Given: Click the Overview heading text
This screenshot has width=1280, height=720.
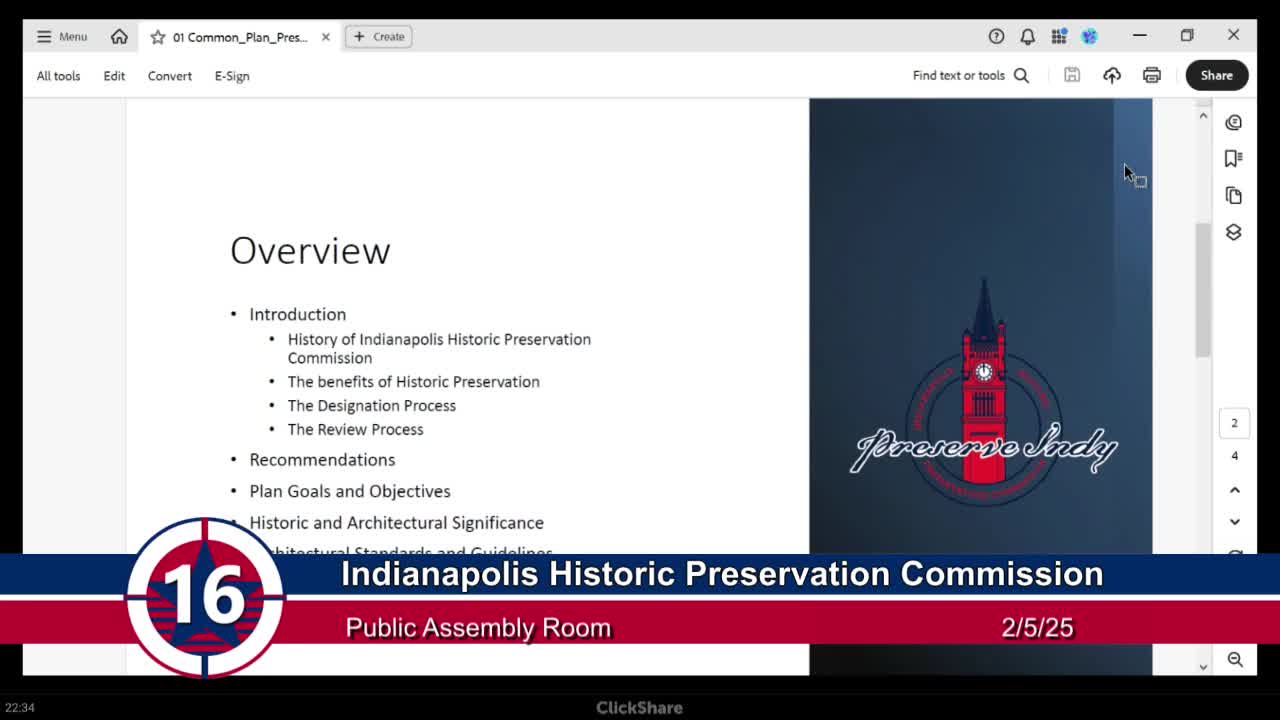Looking at the screenshot, I should click(310, 251).
